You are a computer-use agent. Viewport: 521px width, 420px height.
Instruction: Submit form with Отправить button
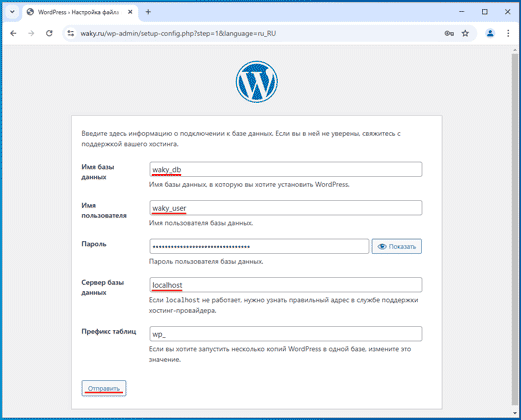(x=104, y=388)
